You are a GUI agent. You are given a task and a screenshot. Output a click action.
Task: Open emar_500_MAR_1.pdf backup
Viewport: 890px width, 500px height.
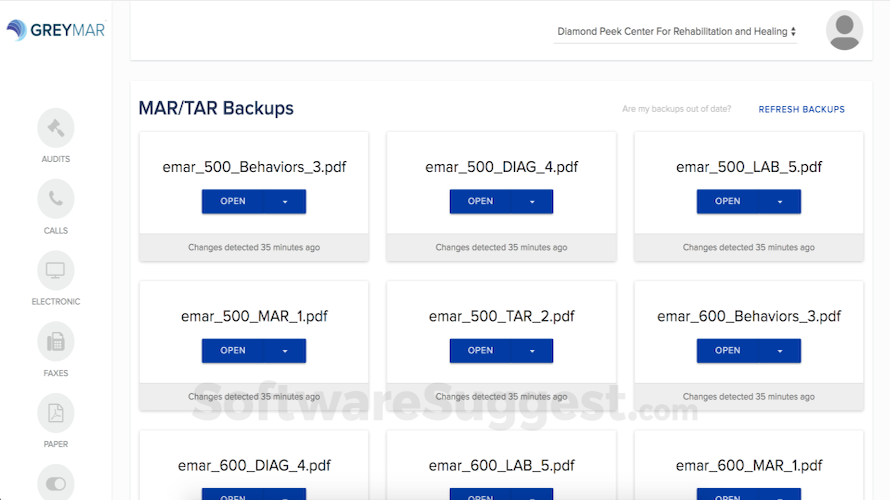[x=233, y=351]
